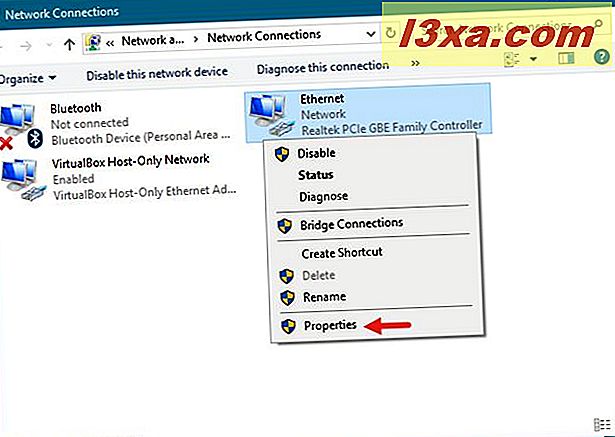The height and width of the screenshot is (437, 615).
Task: Open the change view dropdown arrow
Action: coord(533,59)
